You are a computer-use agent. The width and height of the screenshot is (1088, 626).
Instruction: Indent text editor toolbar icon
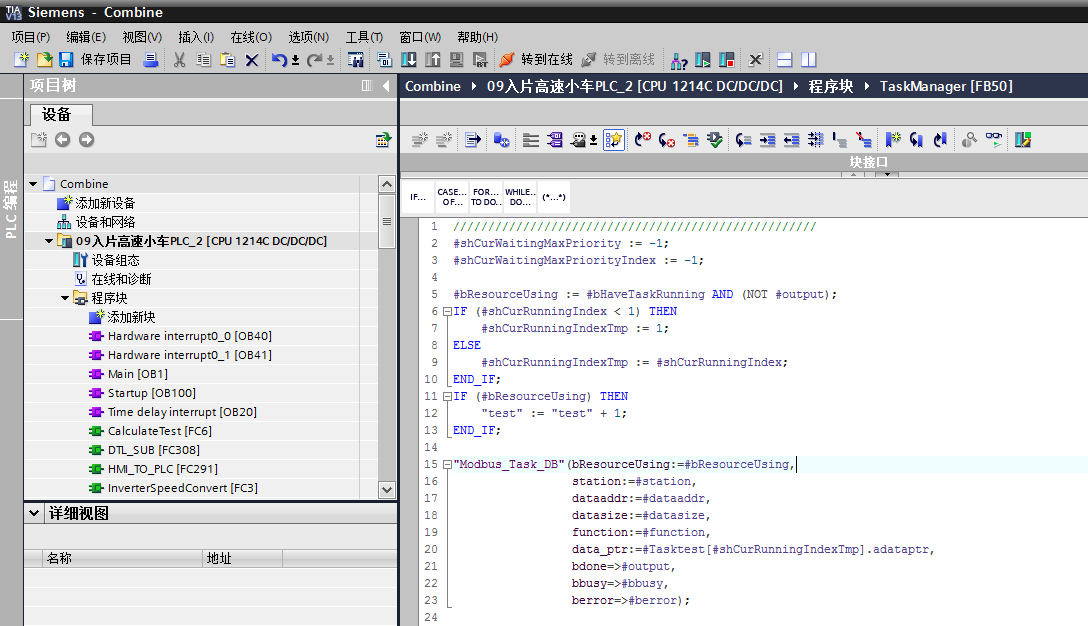767,139
